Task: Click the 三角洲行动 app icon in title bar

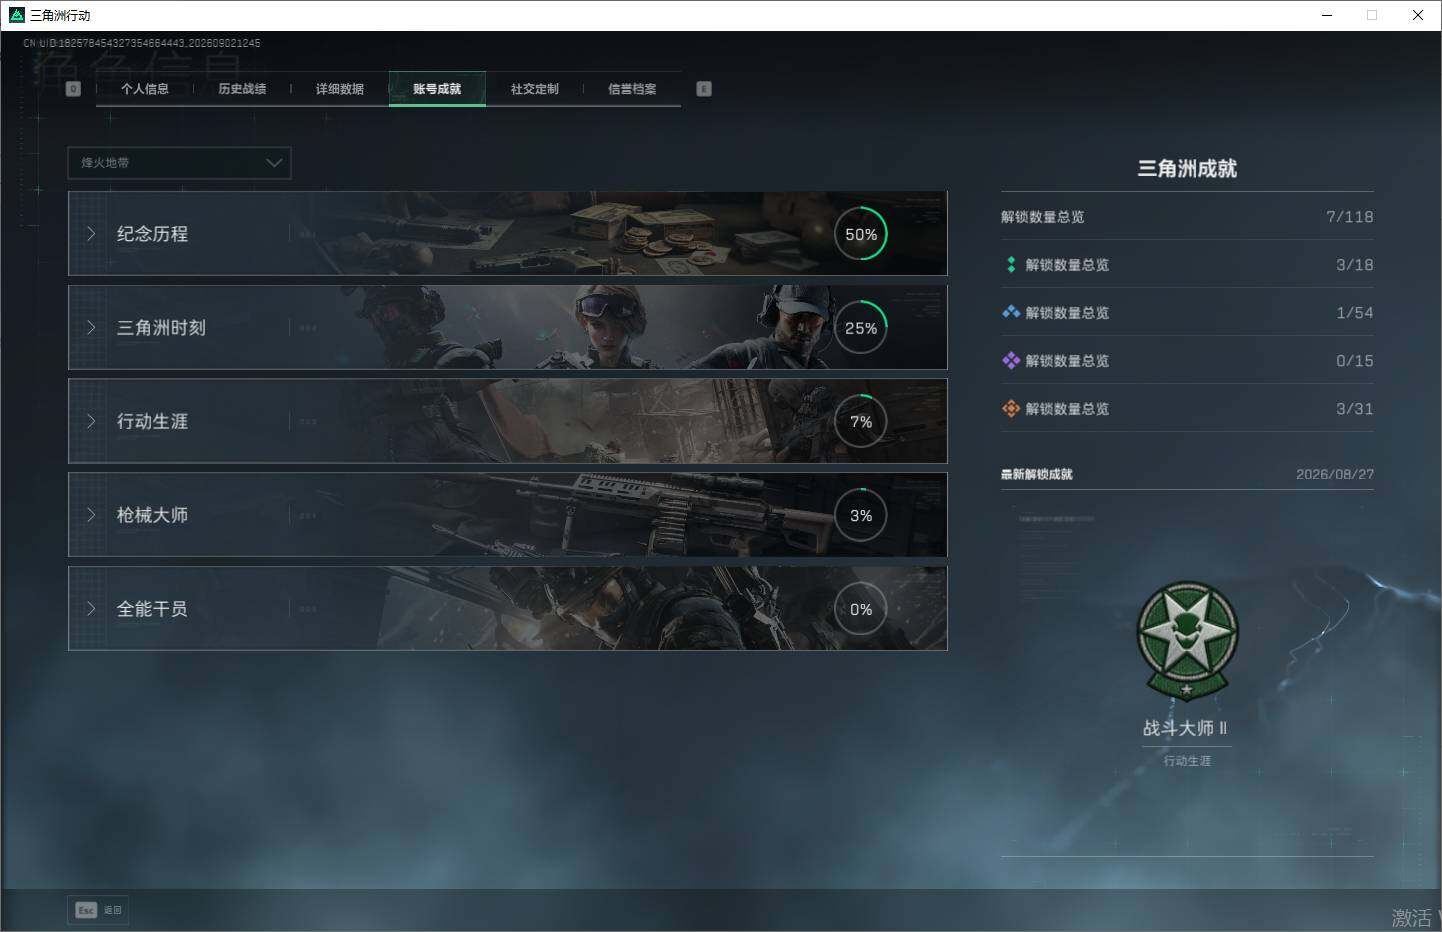Action: 16,15
